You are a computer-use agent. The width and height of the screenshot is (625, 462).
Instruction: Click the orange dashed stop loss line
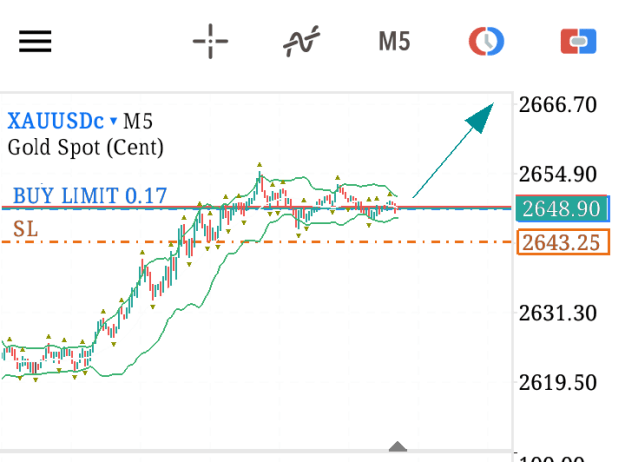point(255,242)
